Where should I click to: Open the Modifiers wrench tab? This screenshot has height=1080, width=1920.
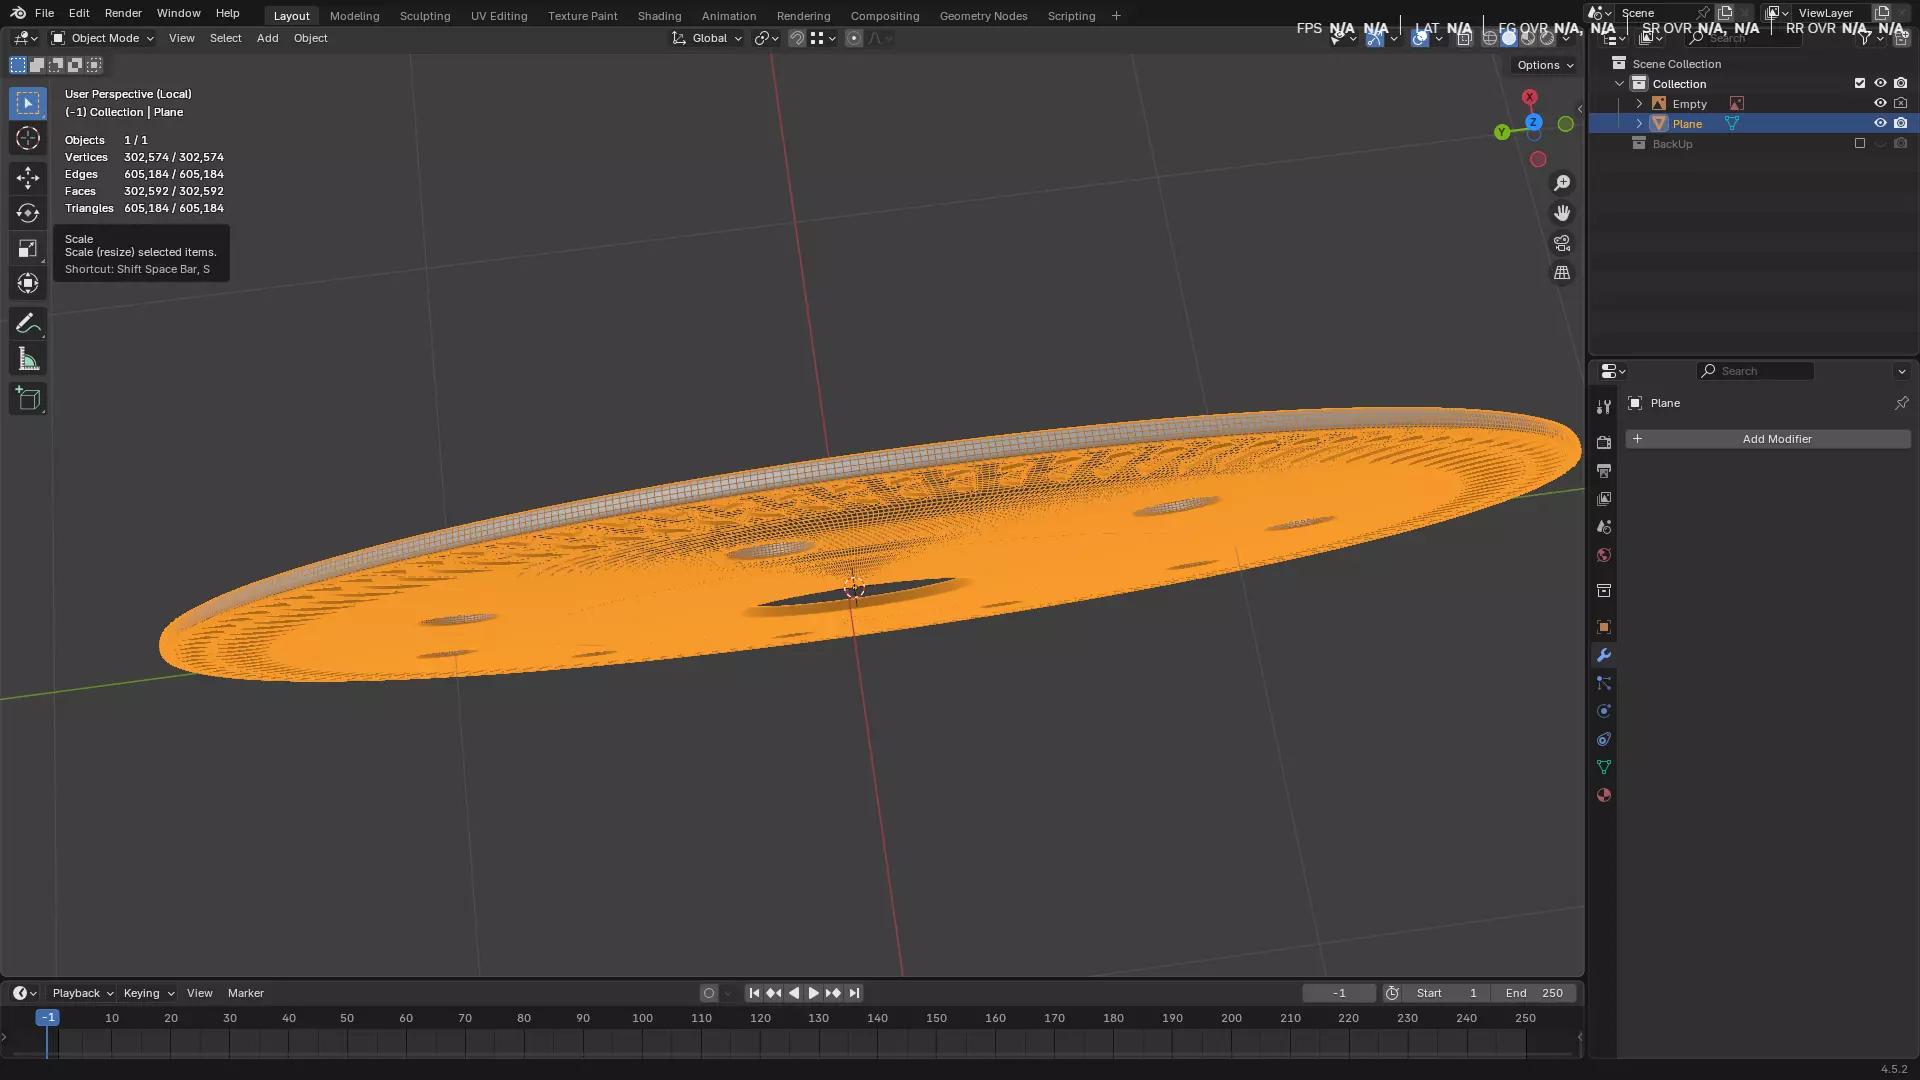1604,655
